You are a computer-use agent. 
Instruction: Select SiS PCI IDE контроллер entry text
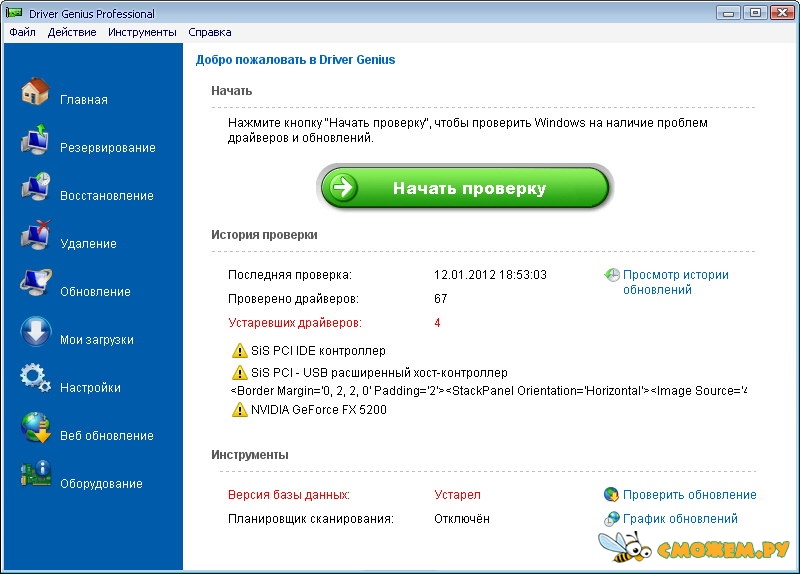pyautogui.click(x=318, y=351)
